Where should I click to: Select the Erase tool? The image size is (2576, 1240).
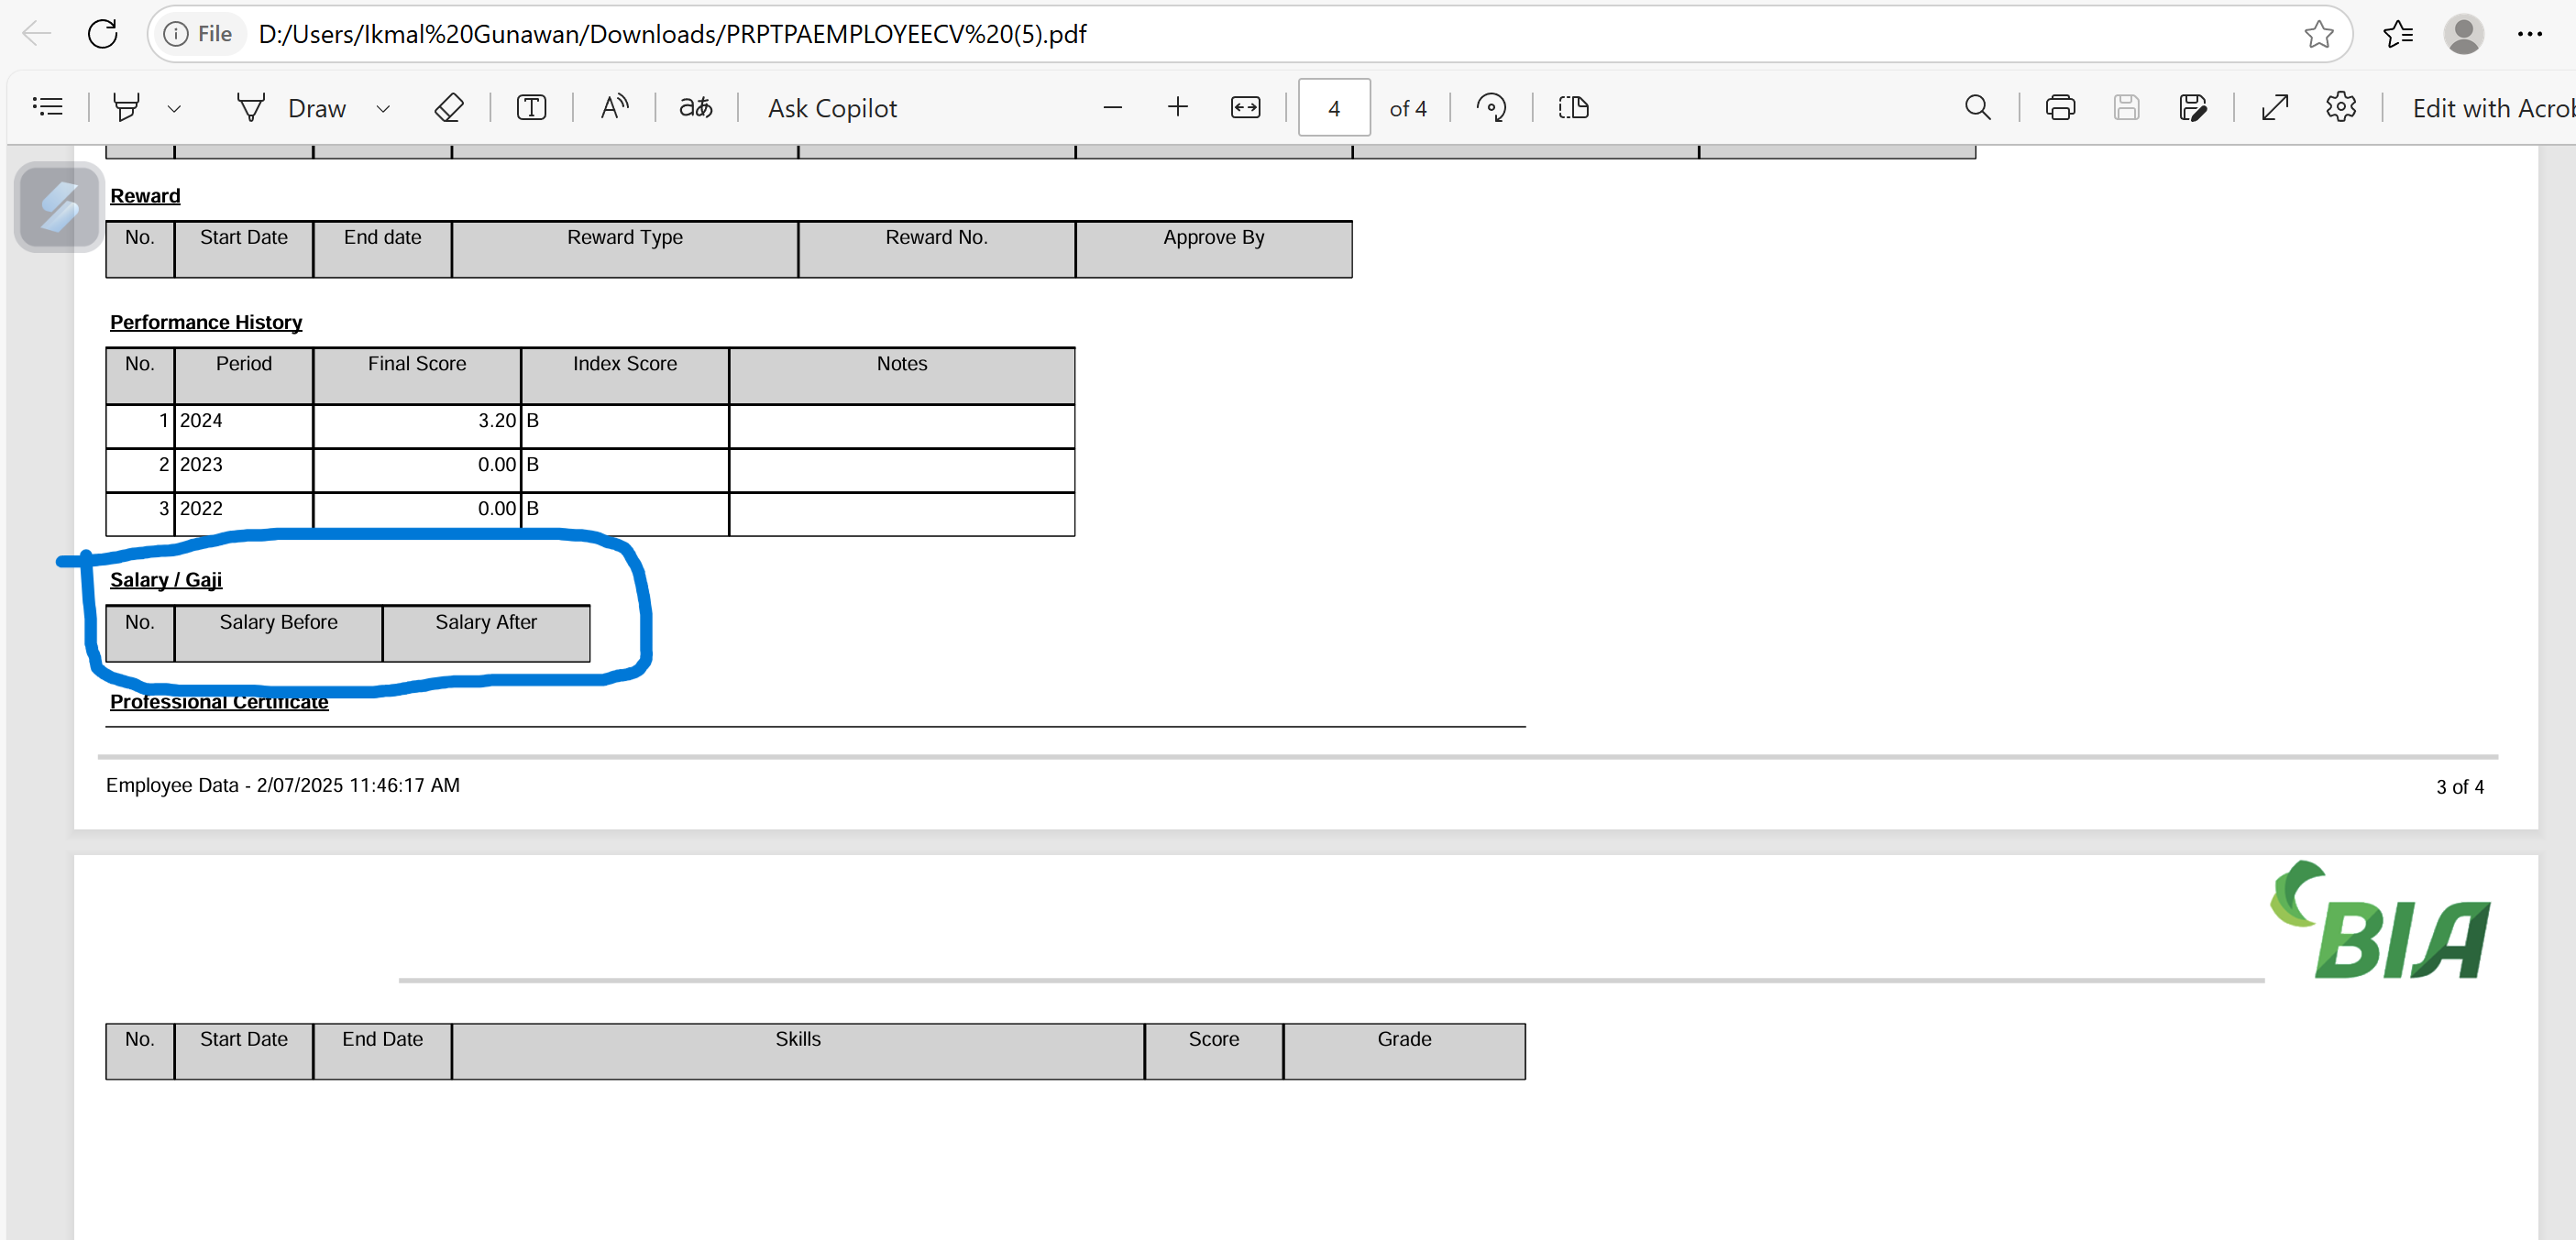point(449,107)
